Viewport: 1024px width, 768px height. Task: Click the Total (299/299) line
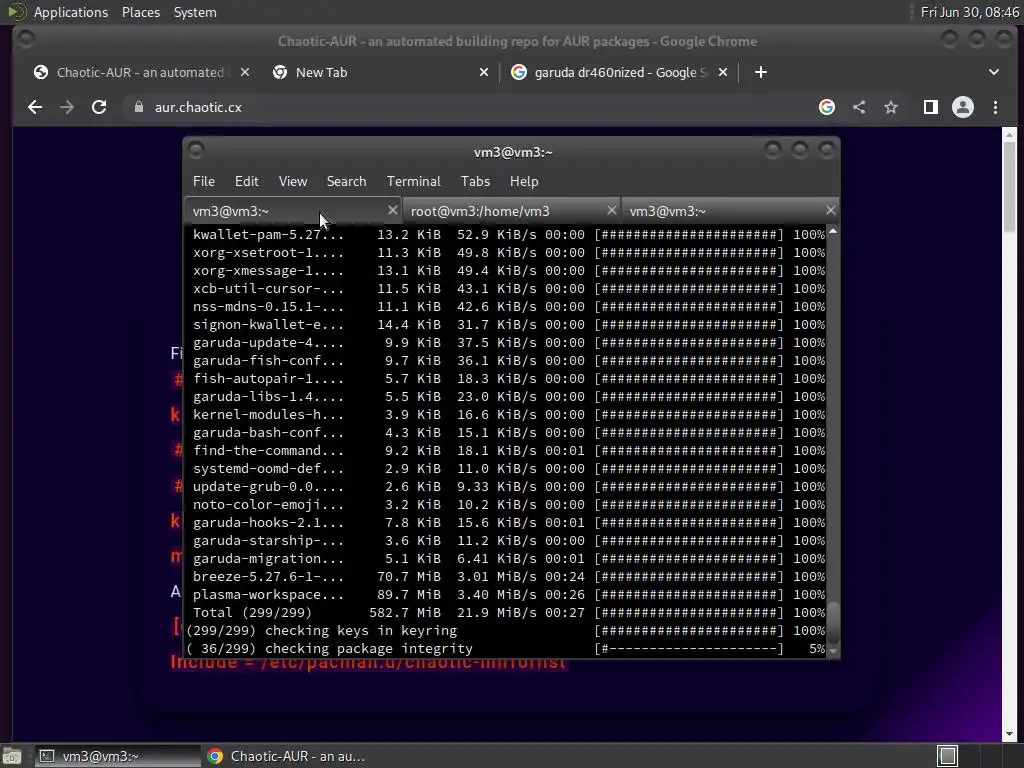coord(508,613)
